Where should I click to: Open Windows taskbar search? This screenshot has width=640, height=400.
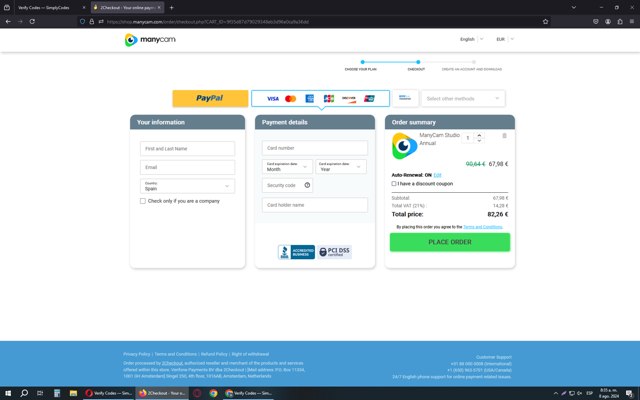[x=24, y=393]
